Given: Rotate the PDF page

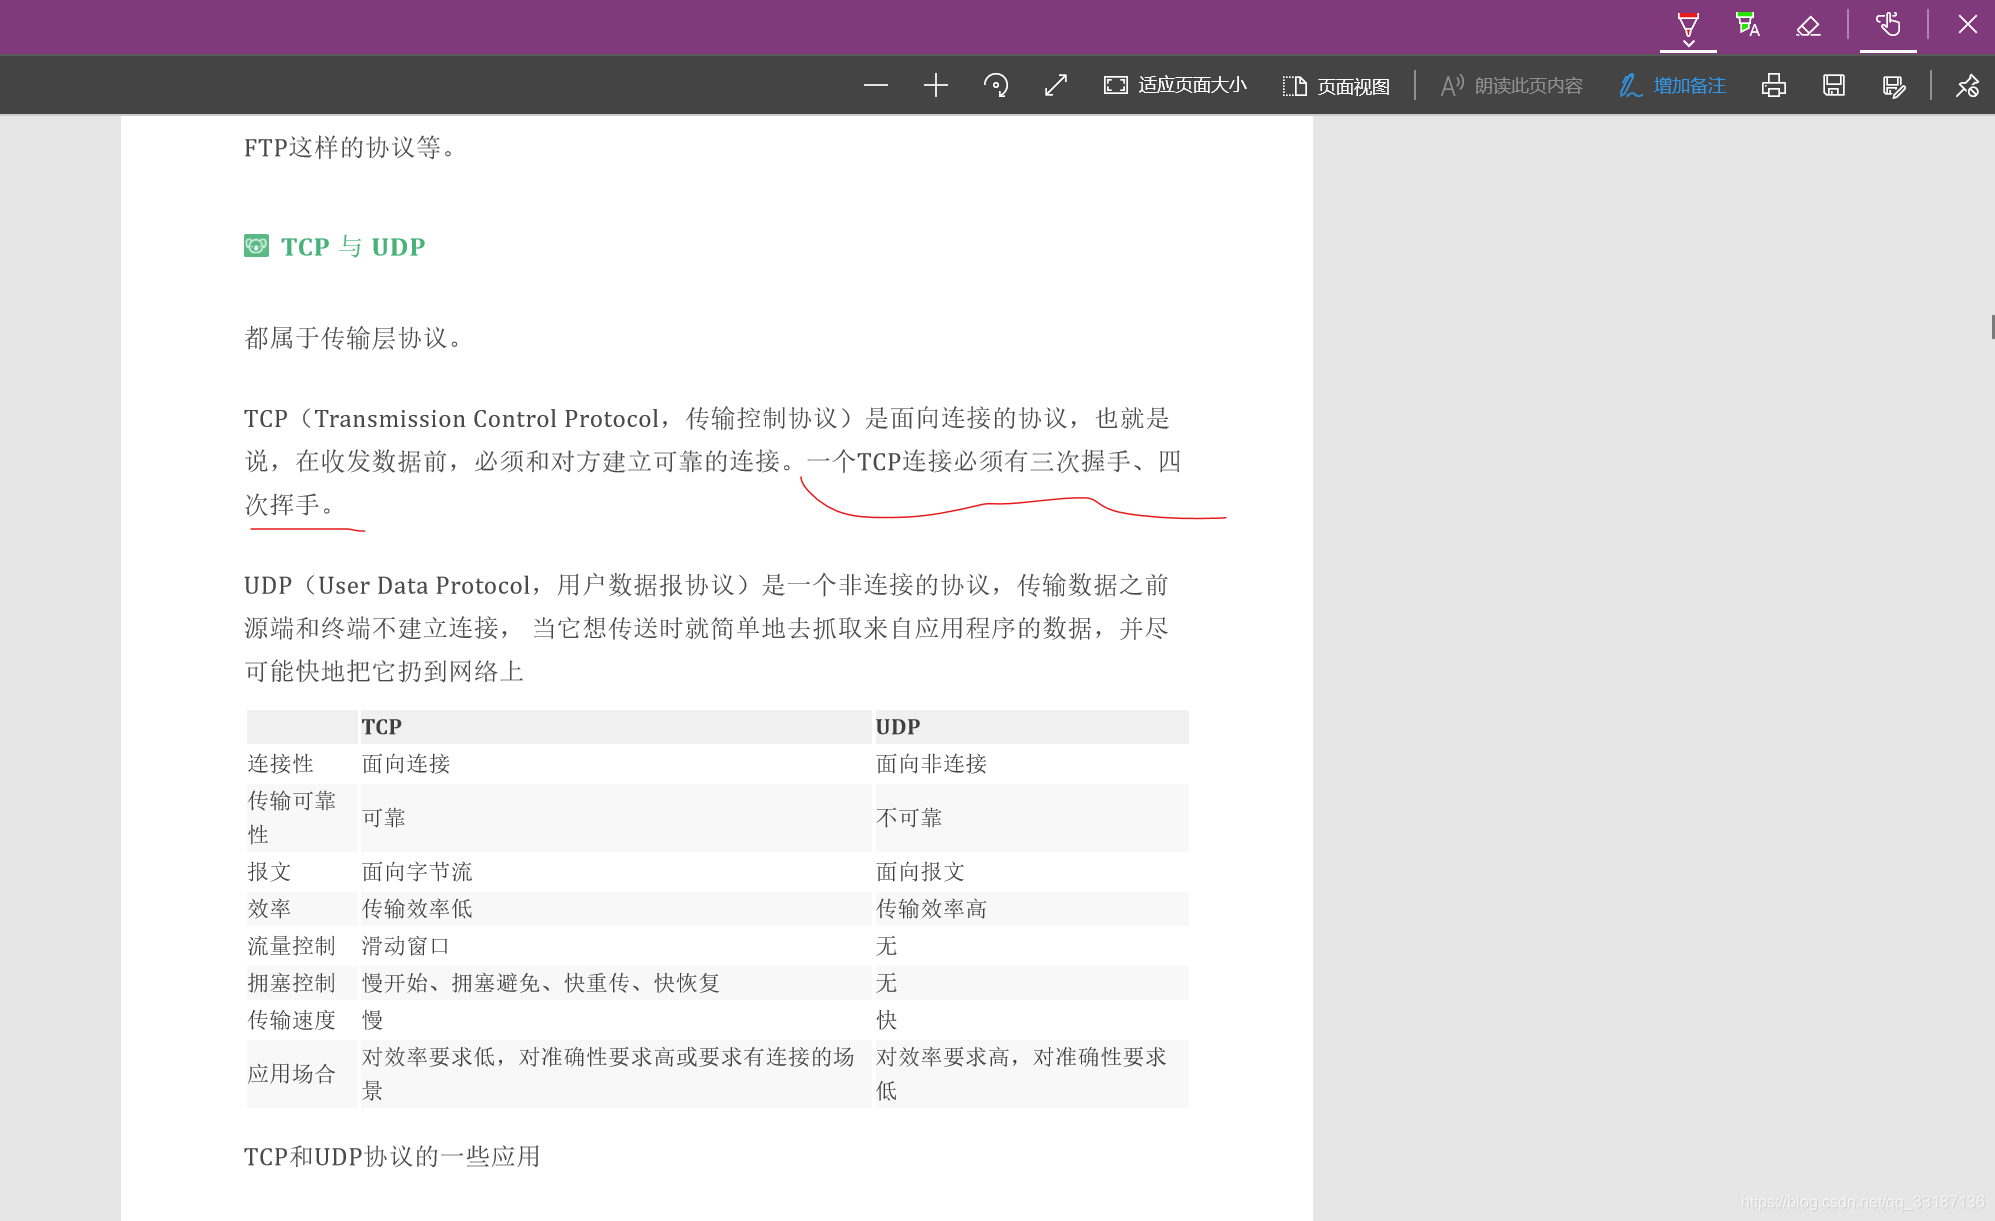Looking at the screenshot, I should click(996, 86).
